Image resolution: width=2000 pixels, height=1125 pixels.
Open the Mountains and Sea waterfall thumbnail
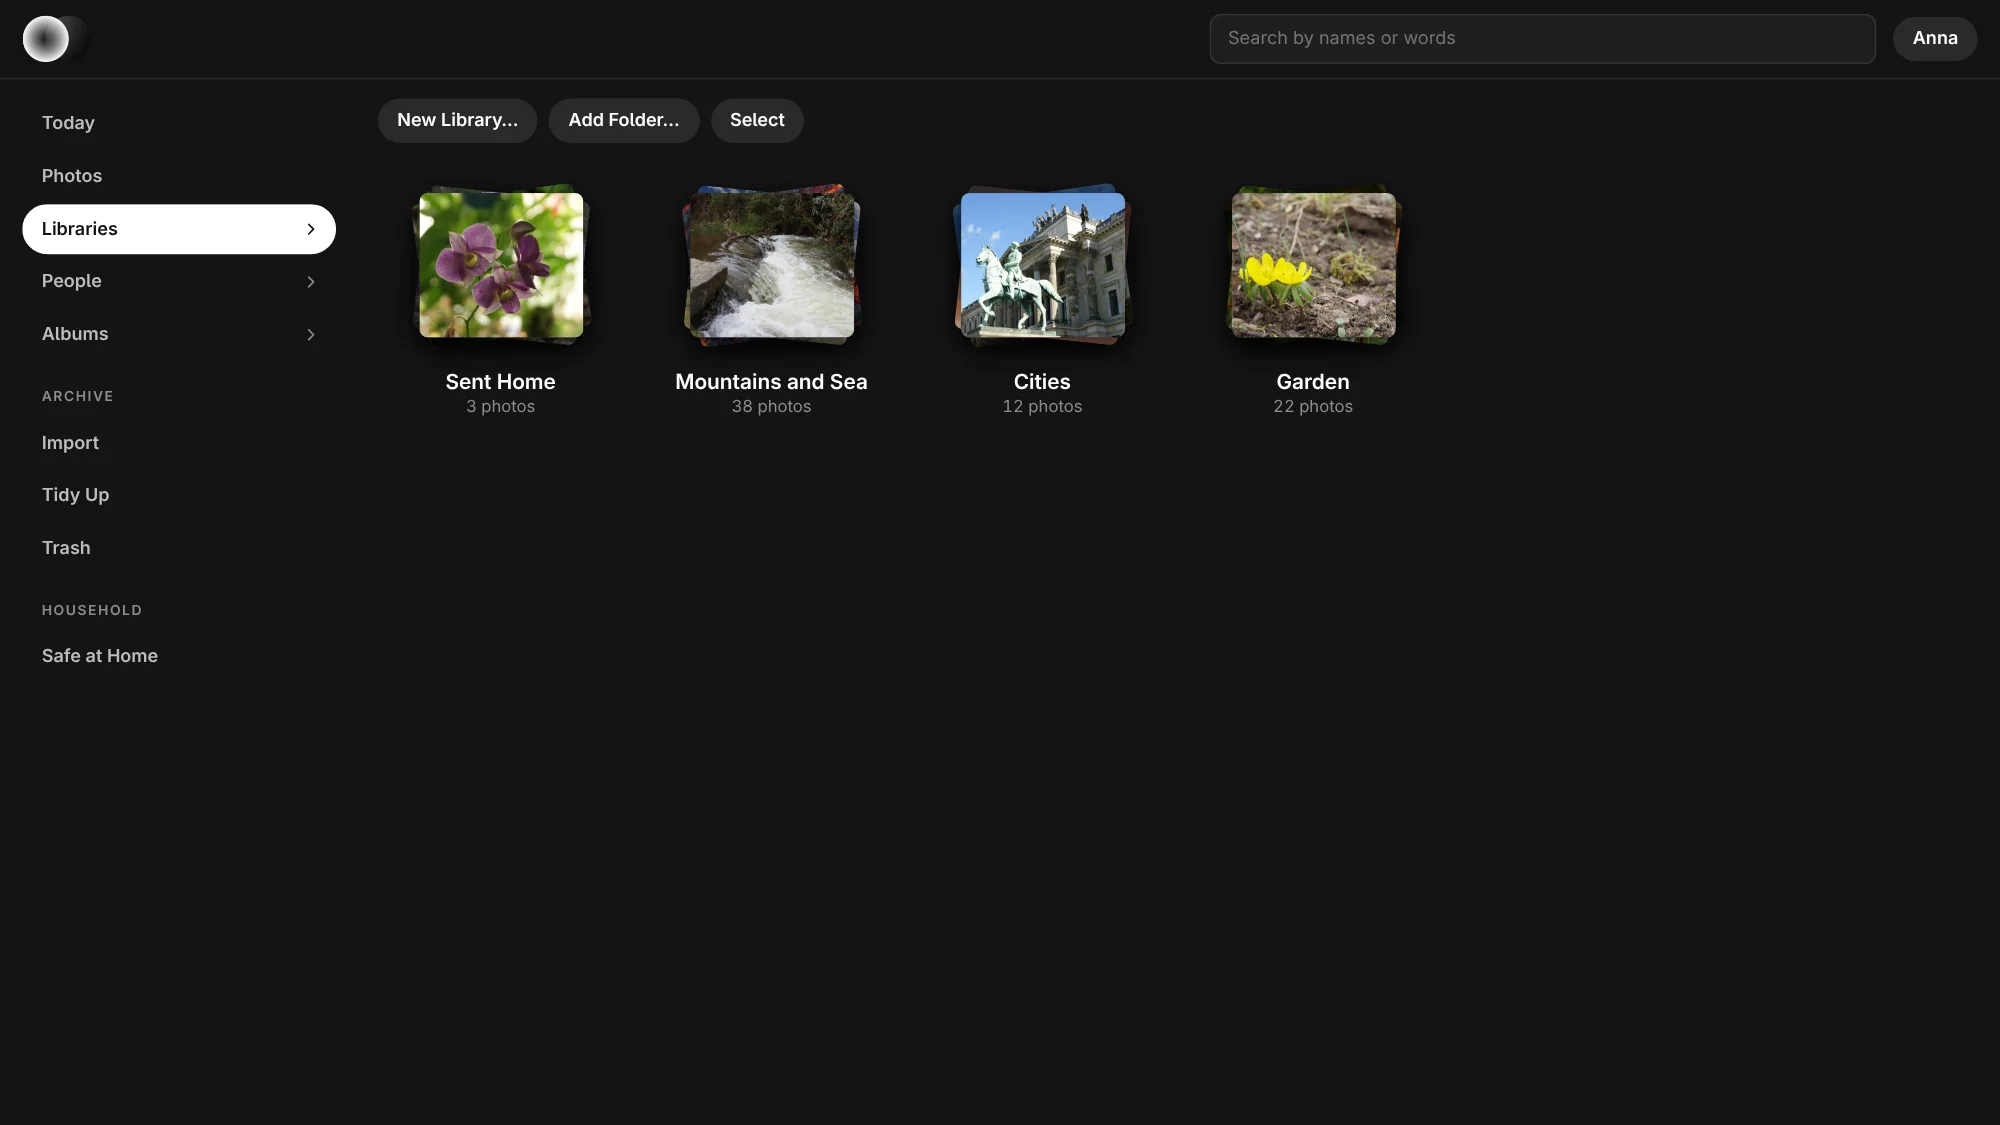(772, 265)
